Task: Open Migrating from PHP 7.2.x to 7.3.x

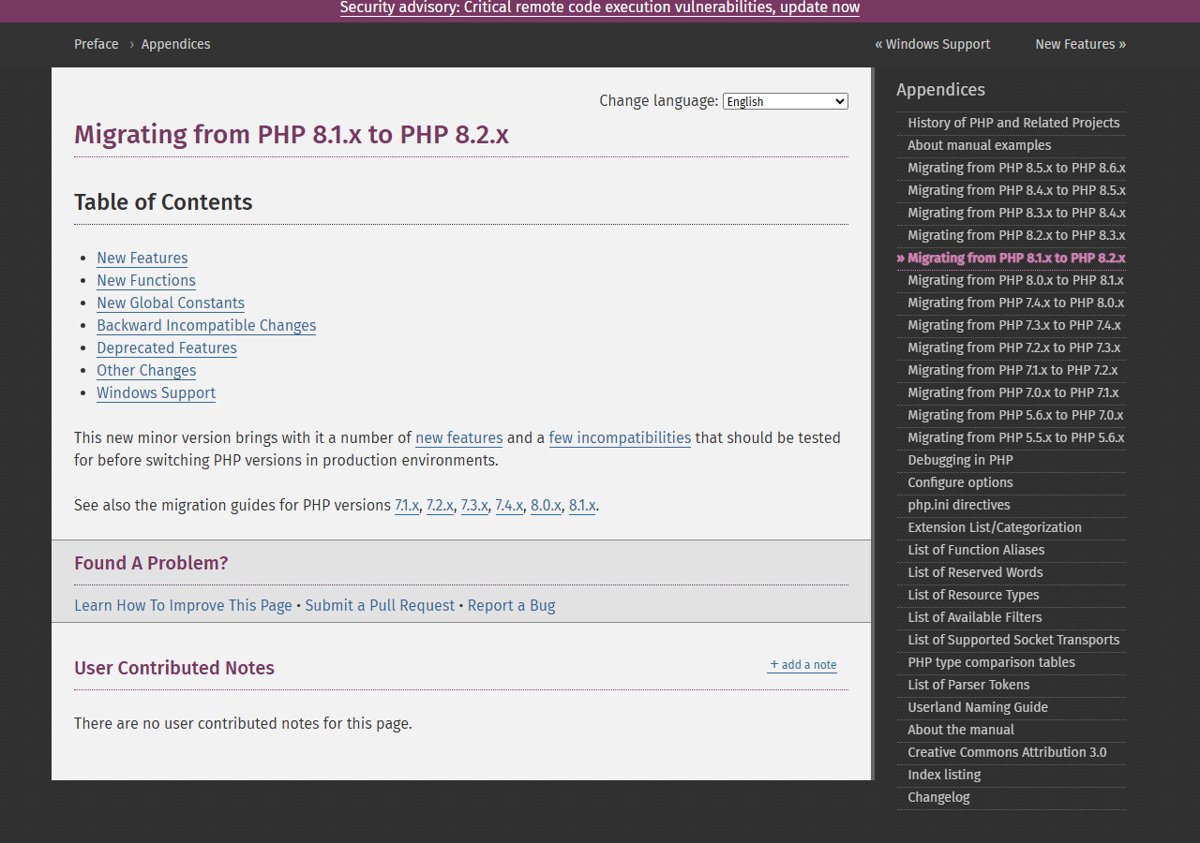Action: [1014, 348]
